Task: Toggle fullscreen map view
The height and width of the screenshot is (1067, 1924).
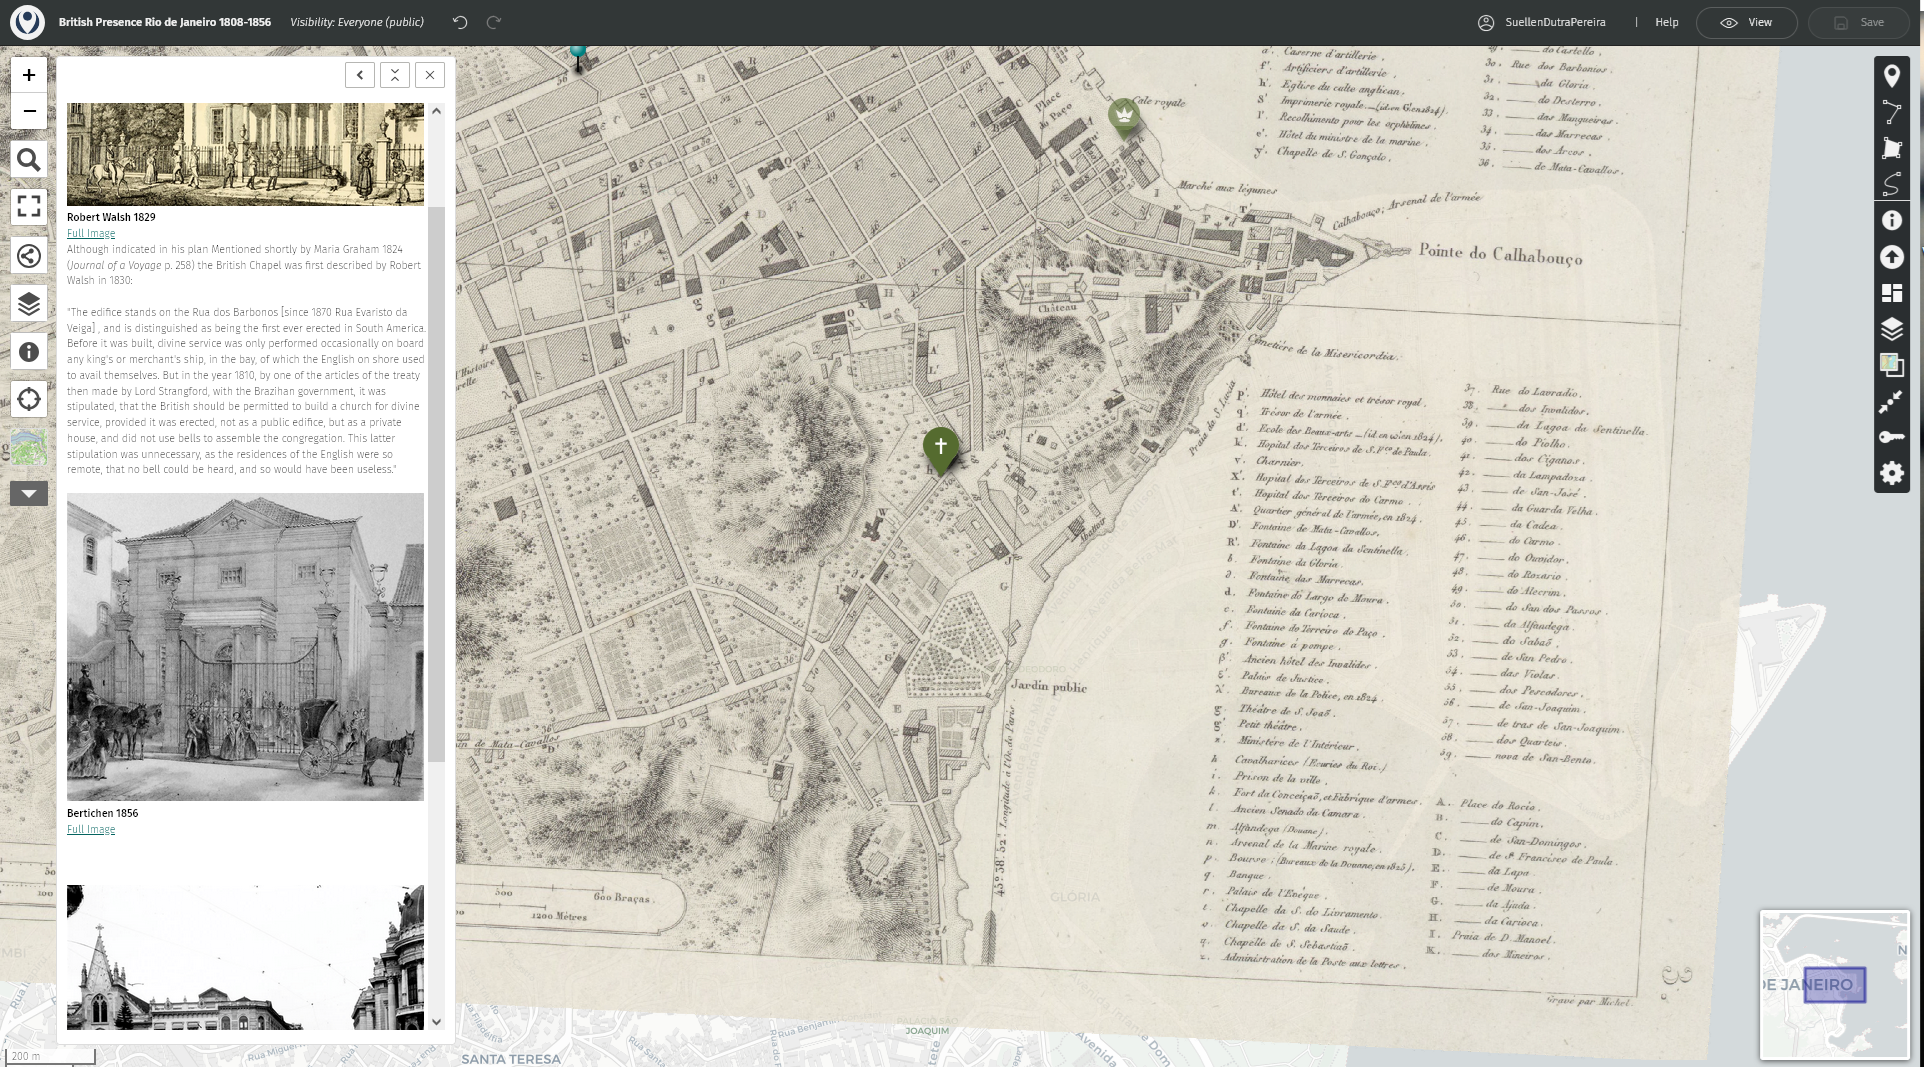Action: point(29,206)
